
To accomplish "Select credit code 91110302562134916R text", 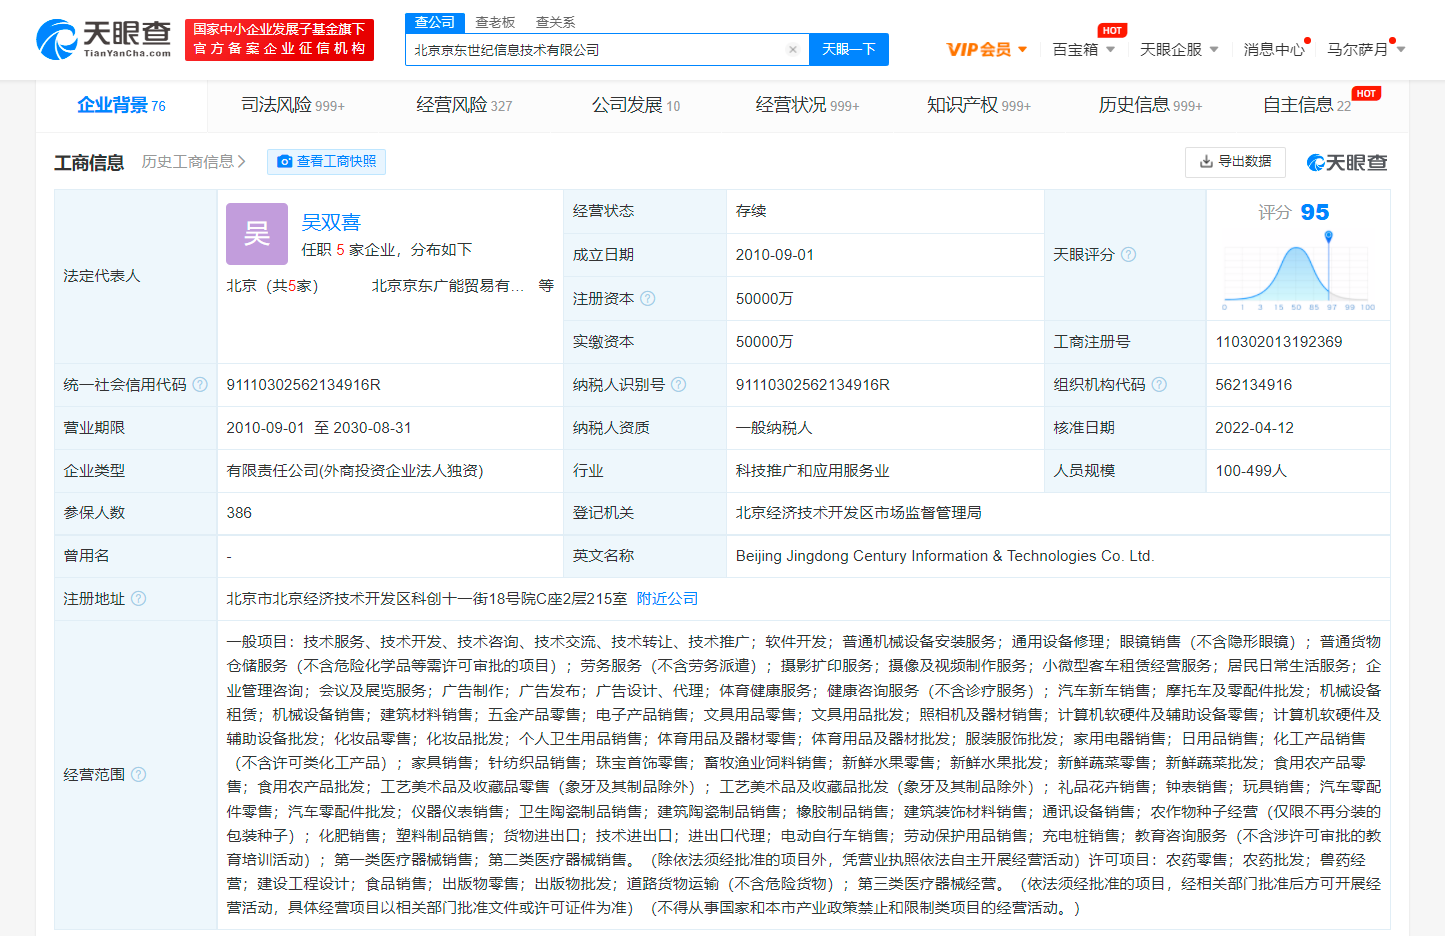I will pyautogui.click(x=303, y=384).
